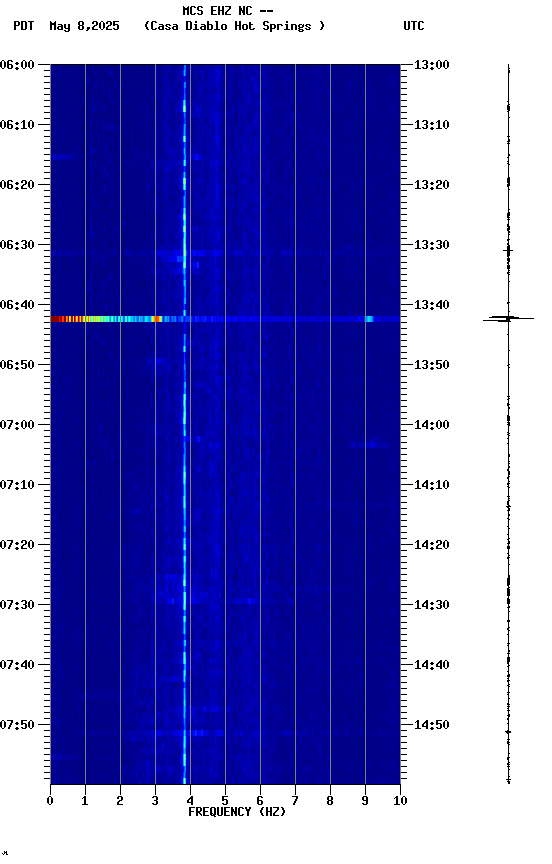Image resolution: width=552 pixels, height=864 pixels.
Task: Click the faint signal patch near 9 Hz after 14:00
Action: coord(370,444)
